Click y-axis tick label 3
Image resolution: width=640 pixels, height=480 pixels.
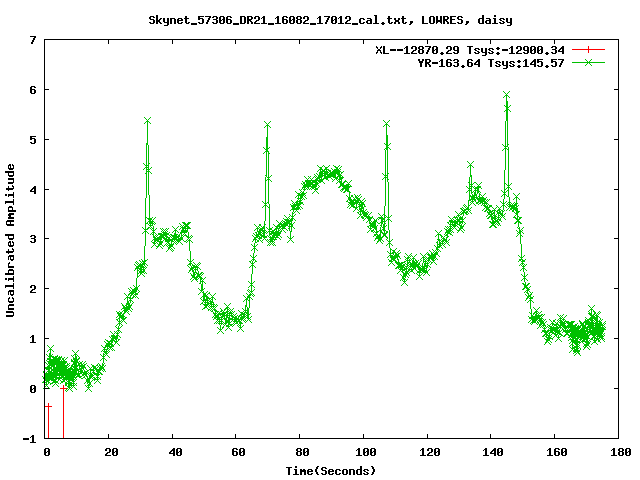click(x=33, y=239)
